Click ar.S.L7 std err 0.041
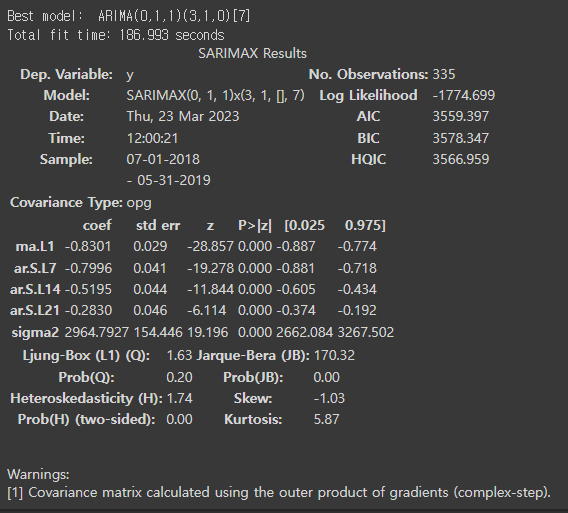 coord(150,268)
